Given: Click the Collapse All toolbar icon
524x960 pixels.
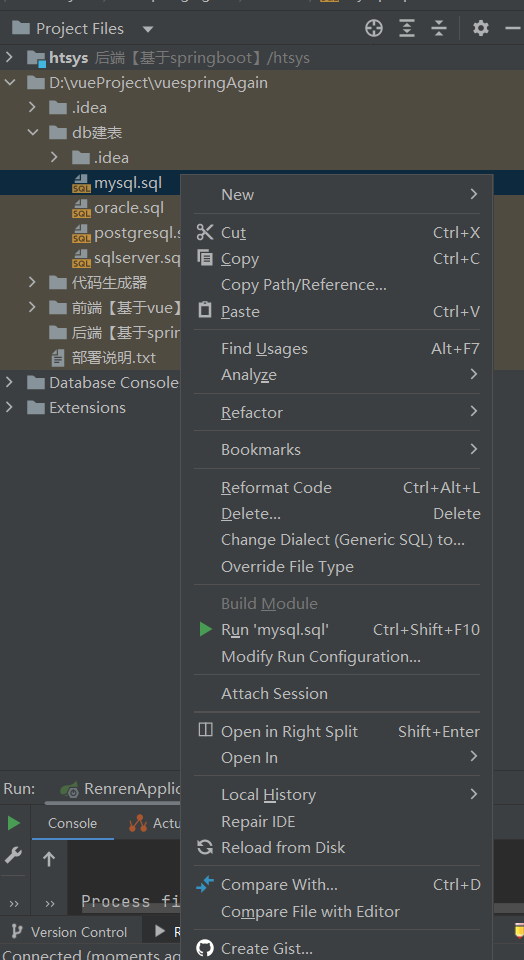Looking at the screenshot, I should click(439, 28).
